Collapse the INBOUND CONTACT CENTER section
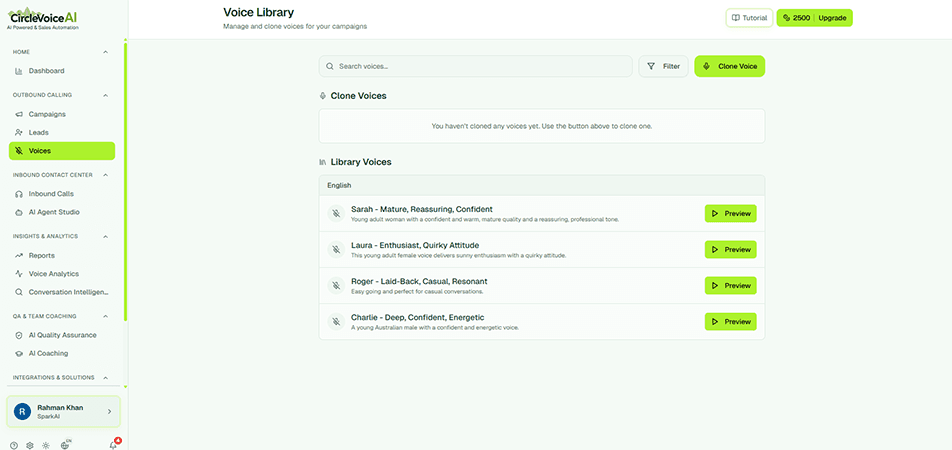This screenshot has width=952, height=450. 106,175
